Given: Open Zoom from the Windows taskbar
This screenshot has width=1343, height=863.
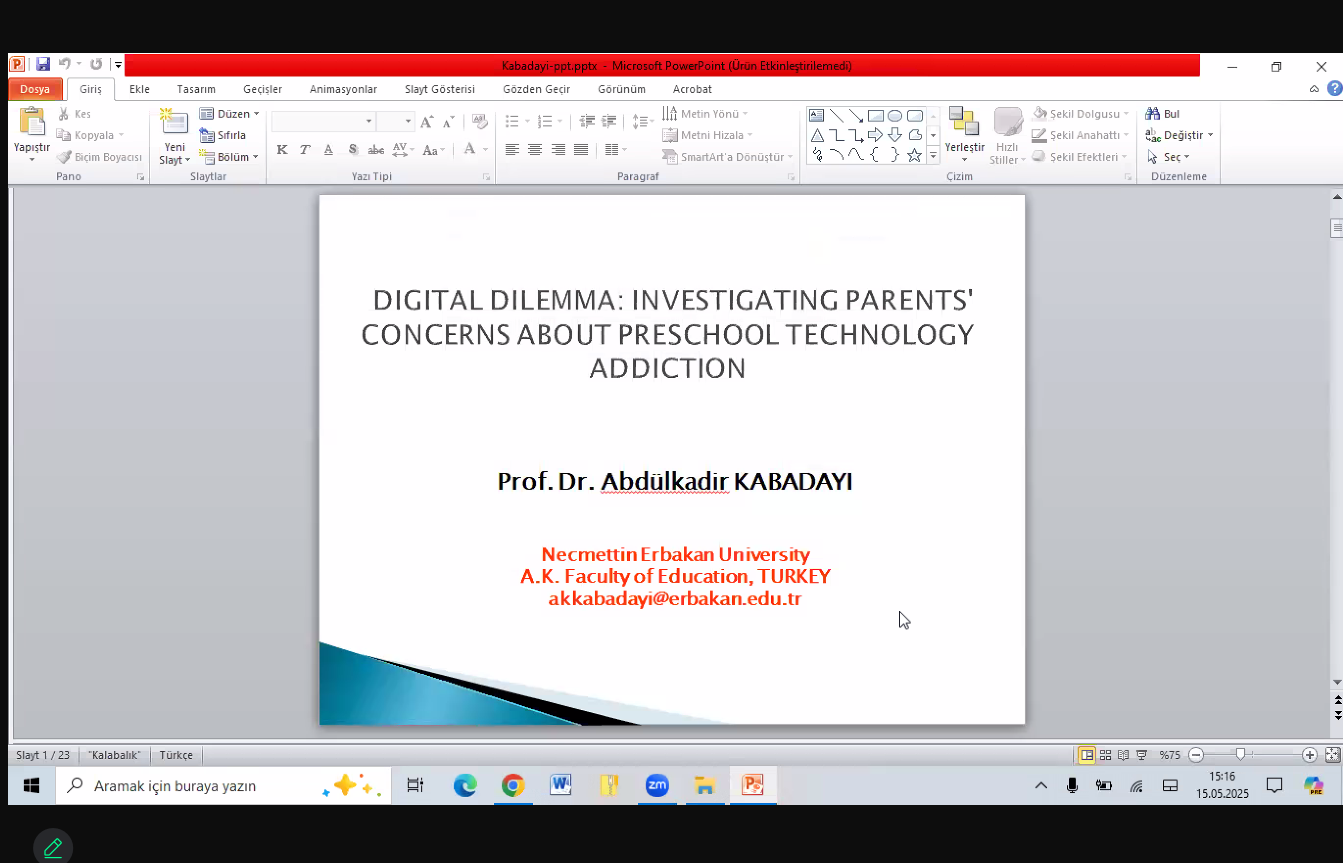Looking at the screenshot, I should click(x=657, y=786).
